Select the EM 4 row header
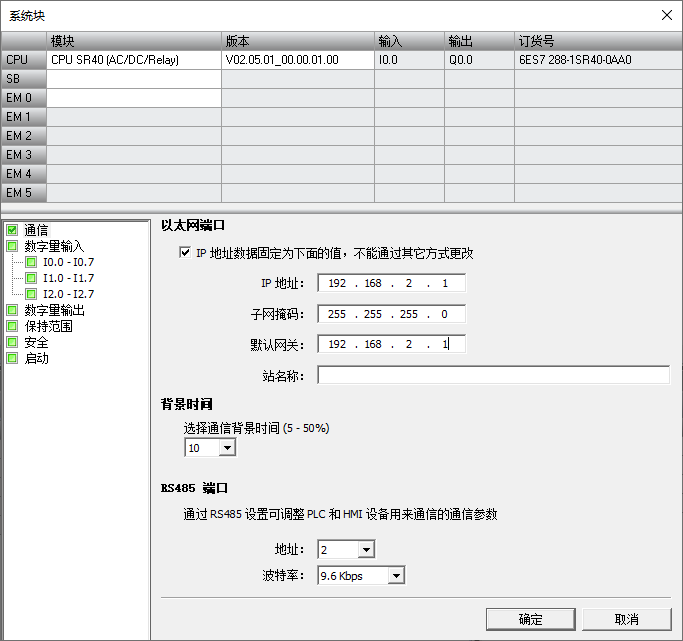The width and height of the screenshot is (683, 641). click(24, 174)
